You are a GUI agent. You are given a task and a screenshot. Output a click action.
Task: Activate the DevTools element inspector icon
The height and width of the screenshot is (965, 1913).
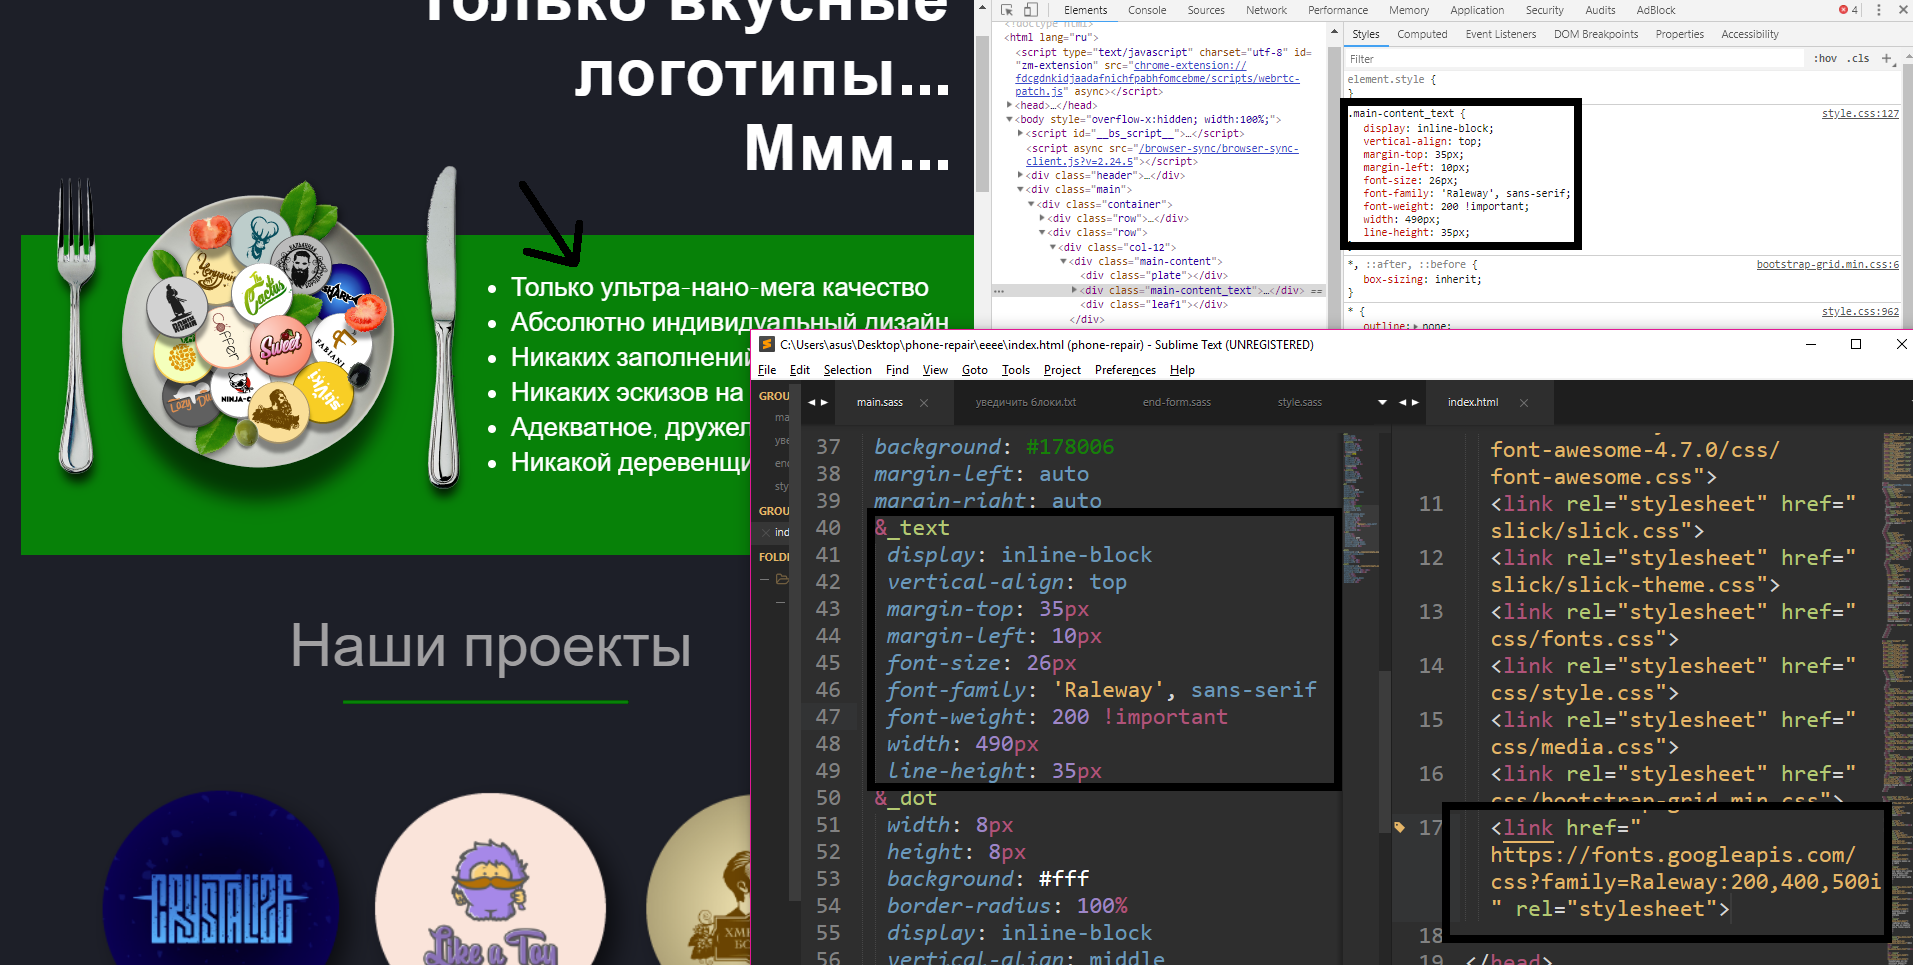pos(1007,10)
